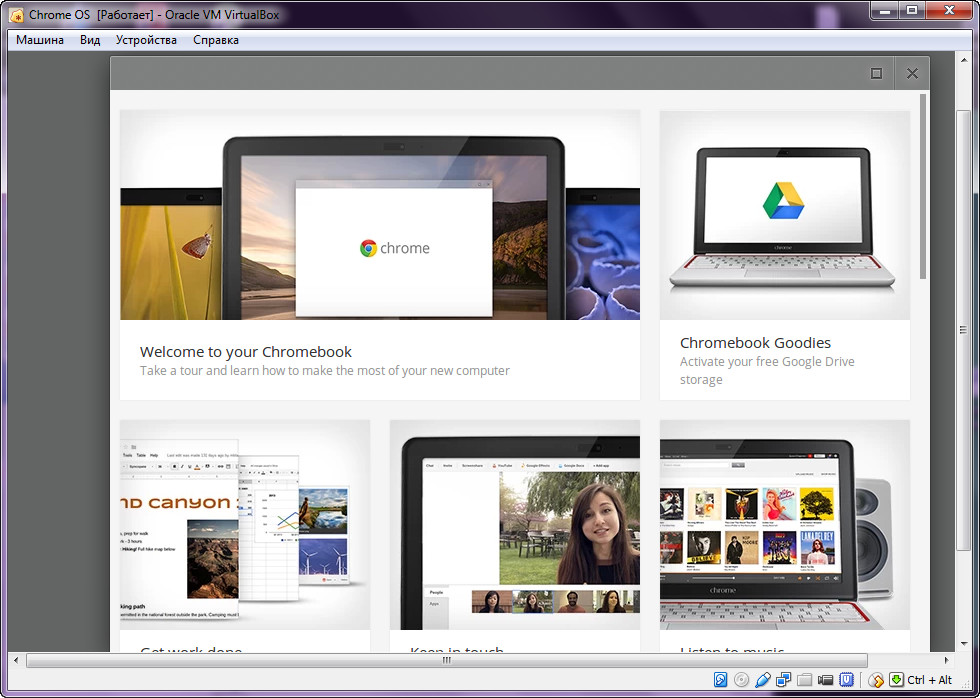Image resolution: width=980 pixels, height=698 pixels.
Task: Click the Google Drive laptop image
Action: (x=784, y=215)
